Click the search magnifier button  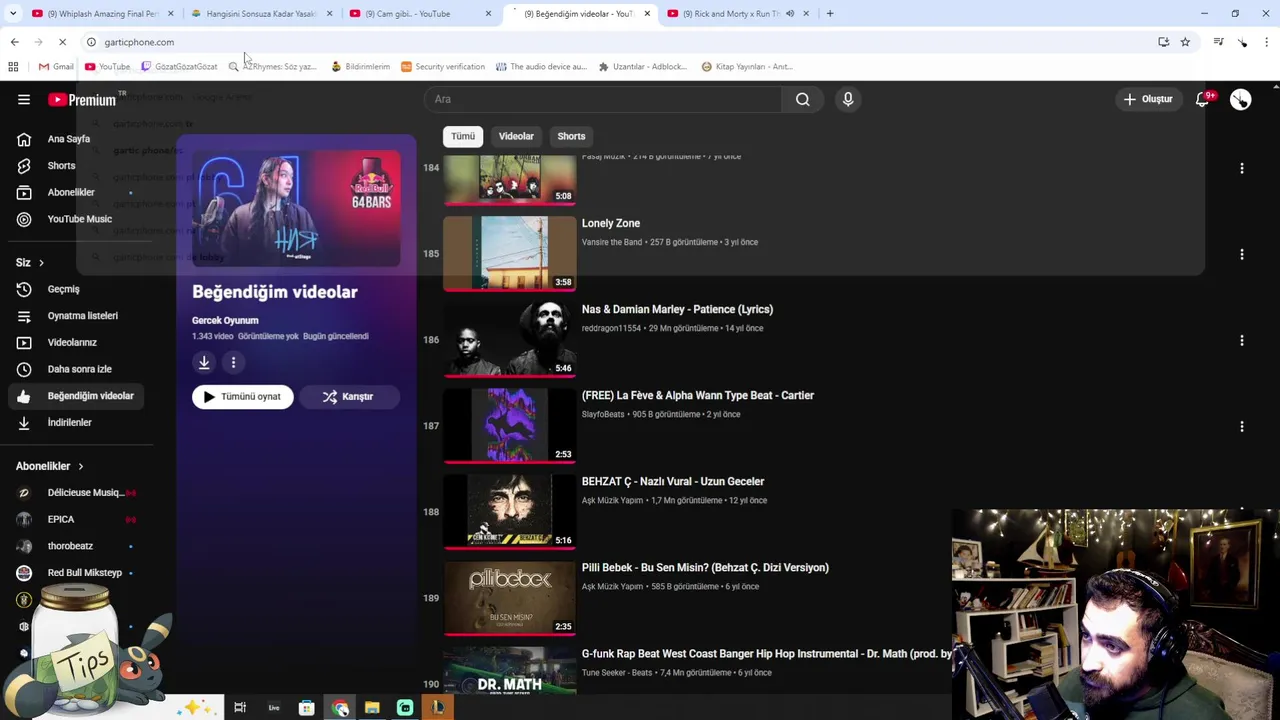pyautogui.click(x=802, y=99)
